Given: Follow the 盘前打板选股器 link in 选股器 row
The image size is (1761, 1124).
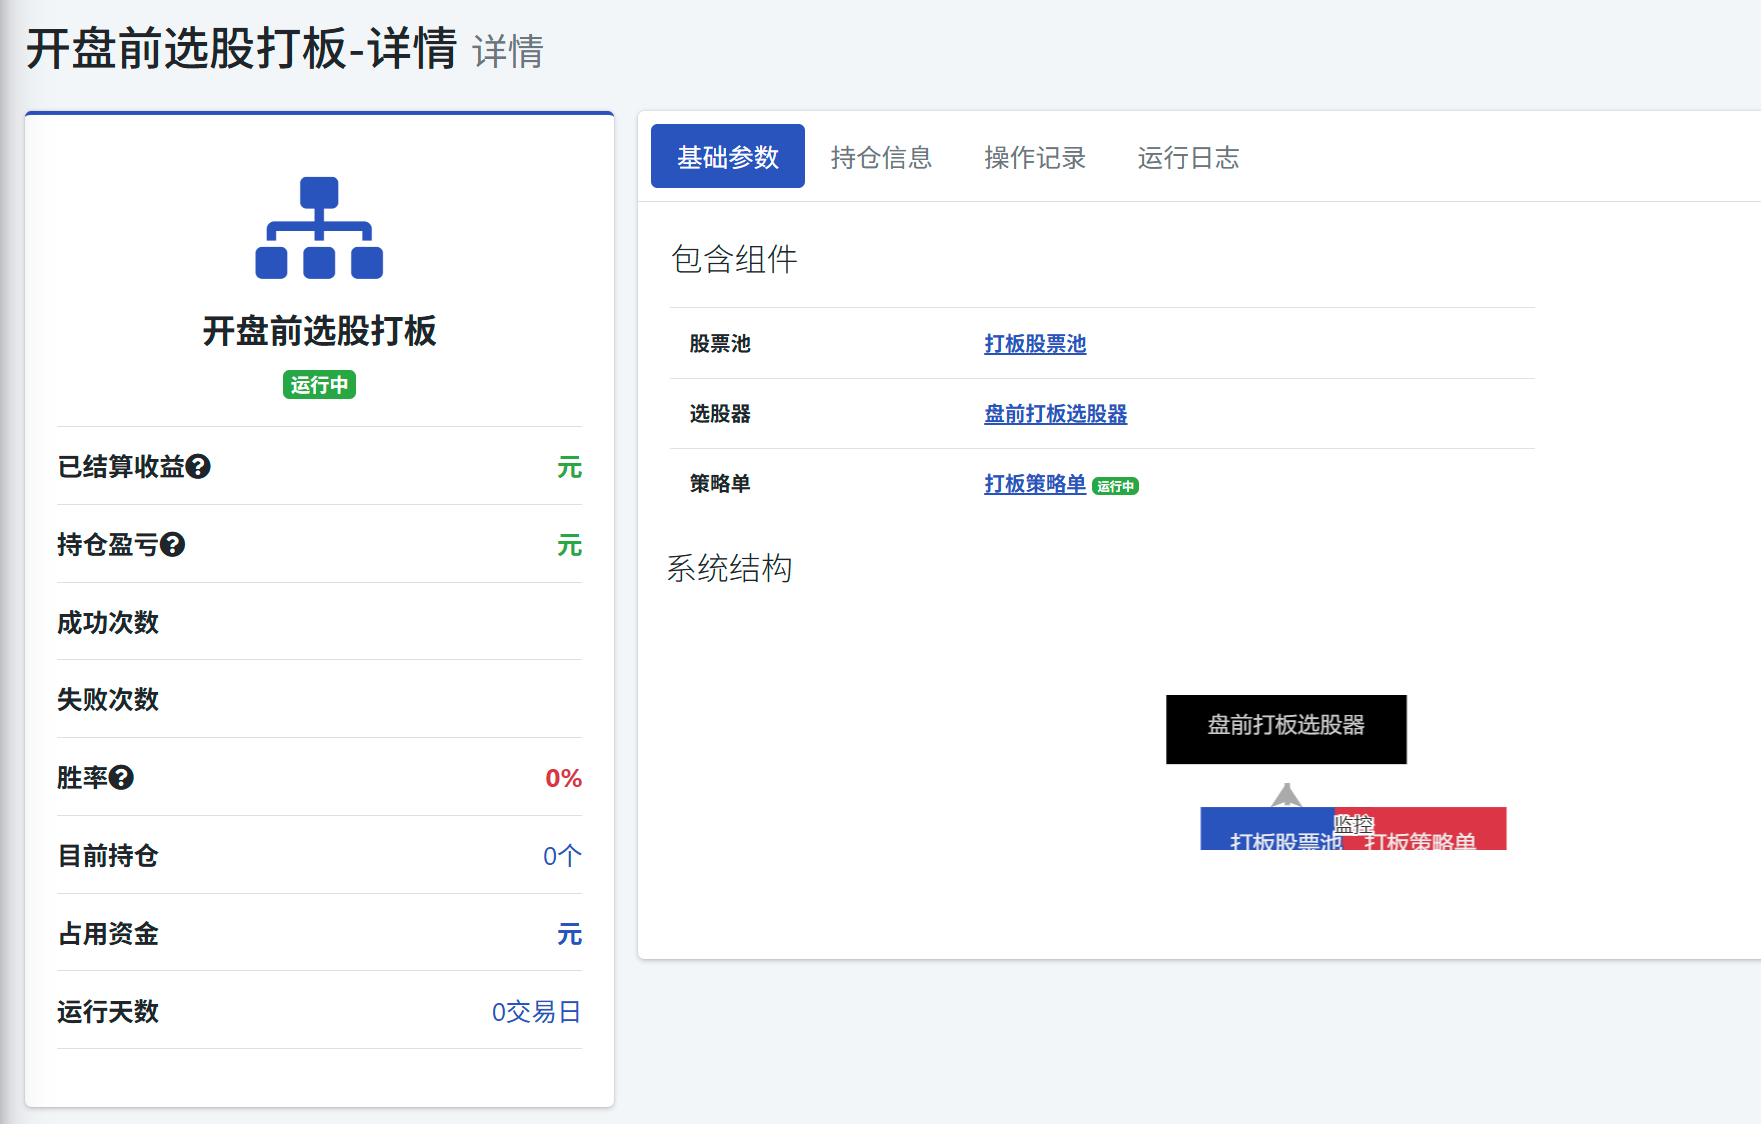Looking at the screenshot, I should (x=1055, y=414).
